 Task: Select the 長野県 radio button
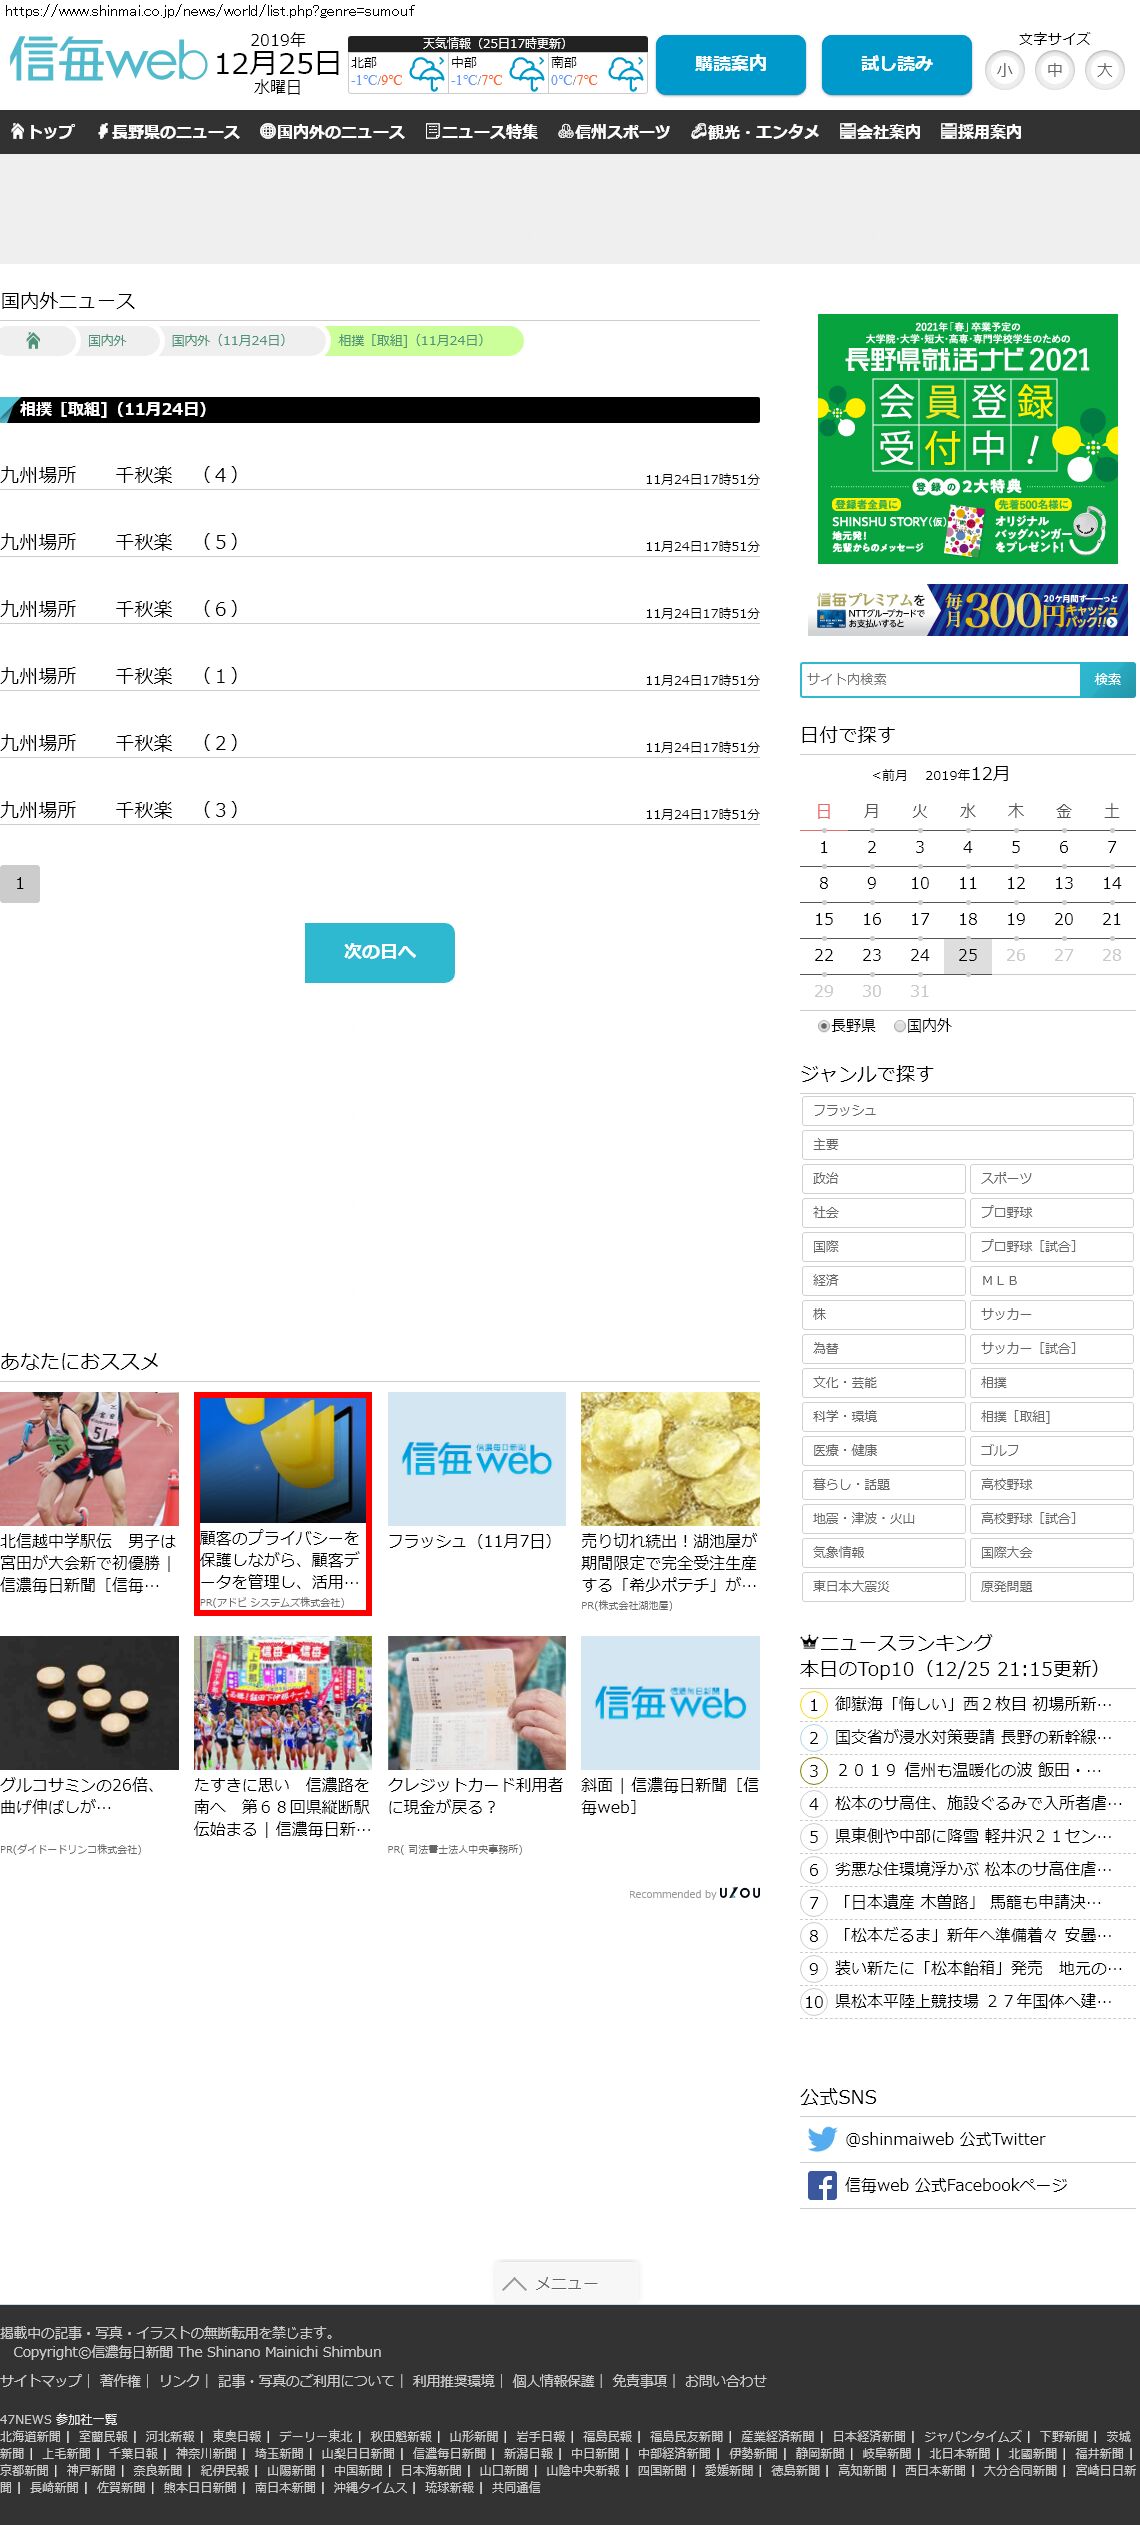click(824, 1026)
